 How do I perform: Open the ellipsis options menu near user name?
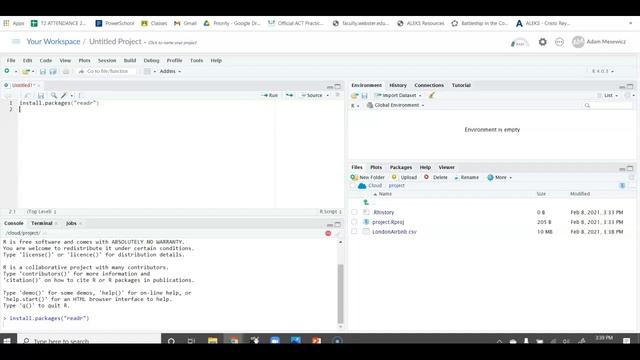click(559, 42)
